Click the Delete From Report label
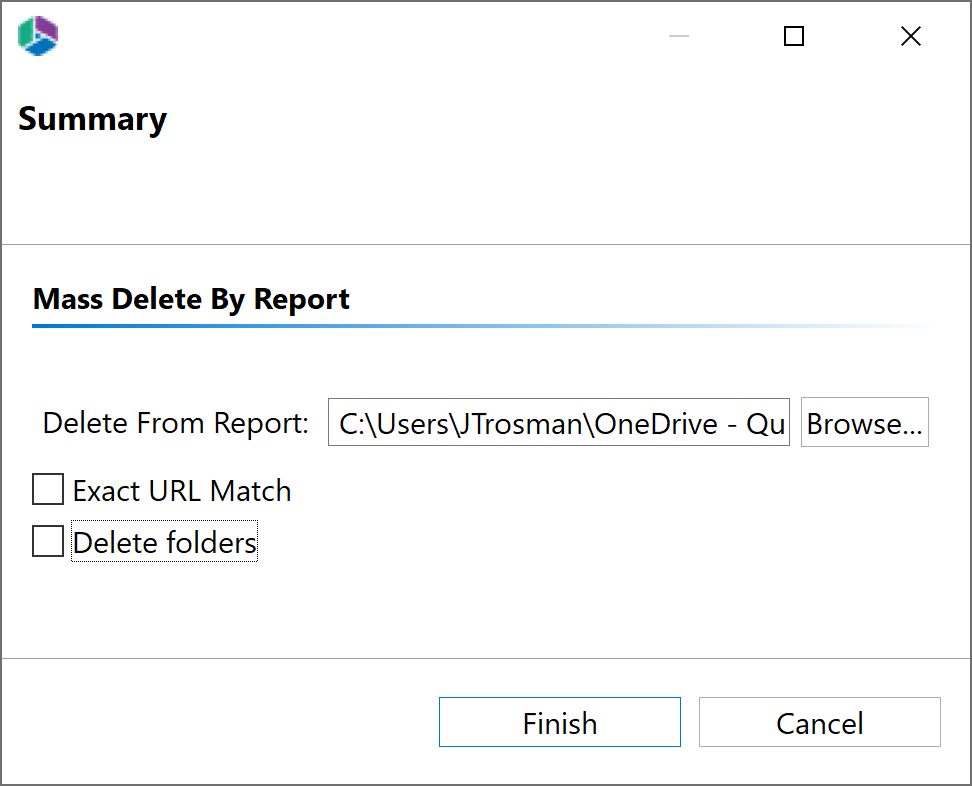 point(174,422)
